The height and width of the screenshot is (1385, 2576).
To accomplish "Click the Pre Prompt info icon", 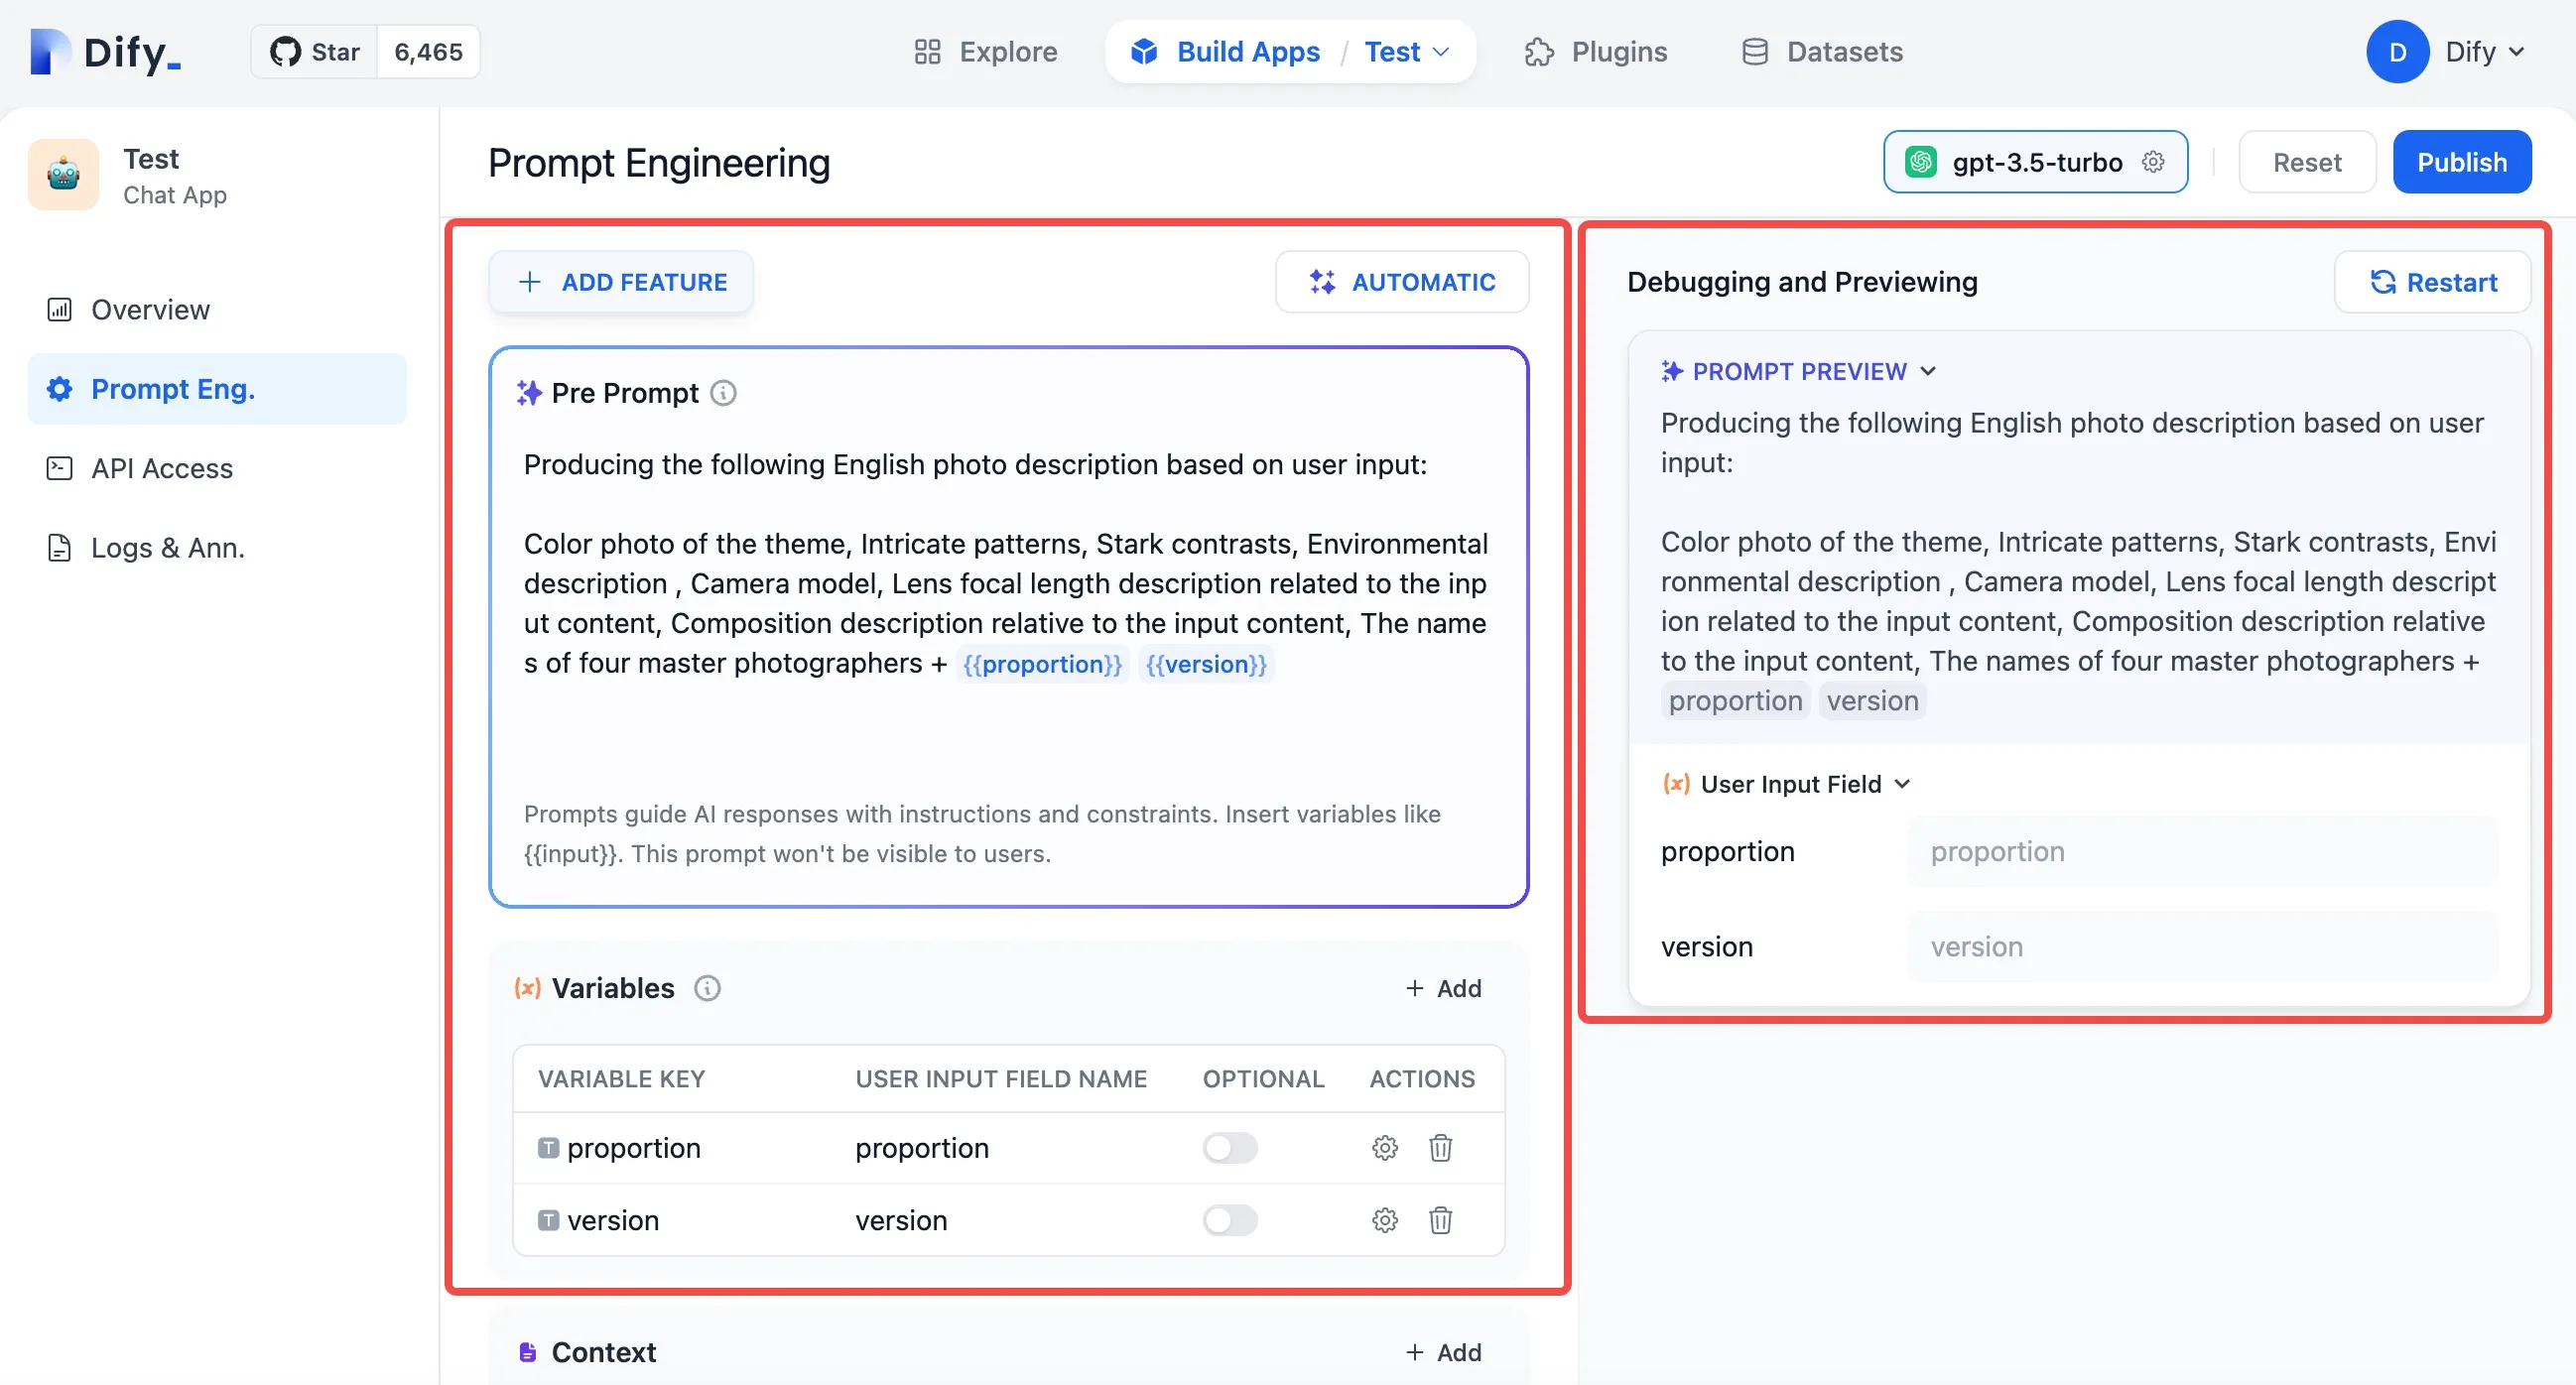I will click(723, 393).
